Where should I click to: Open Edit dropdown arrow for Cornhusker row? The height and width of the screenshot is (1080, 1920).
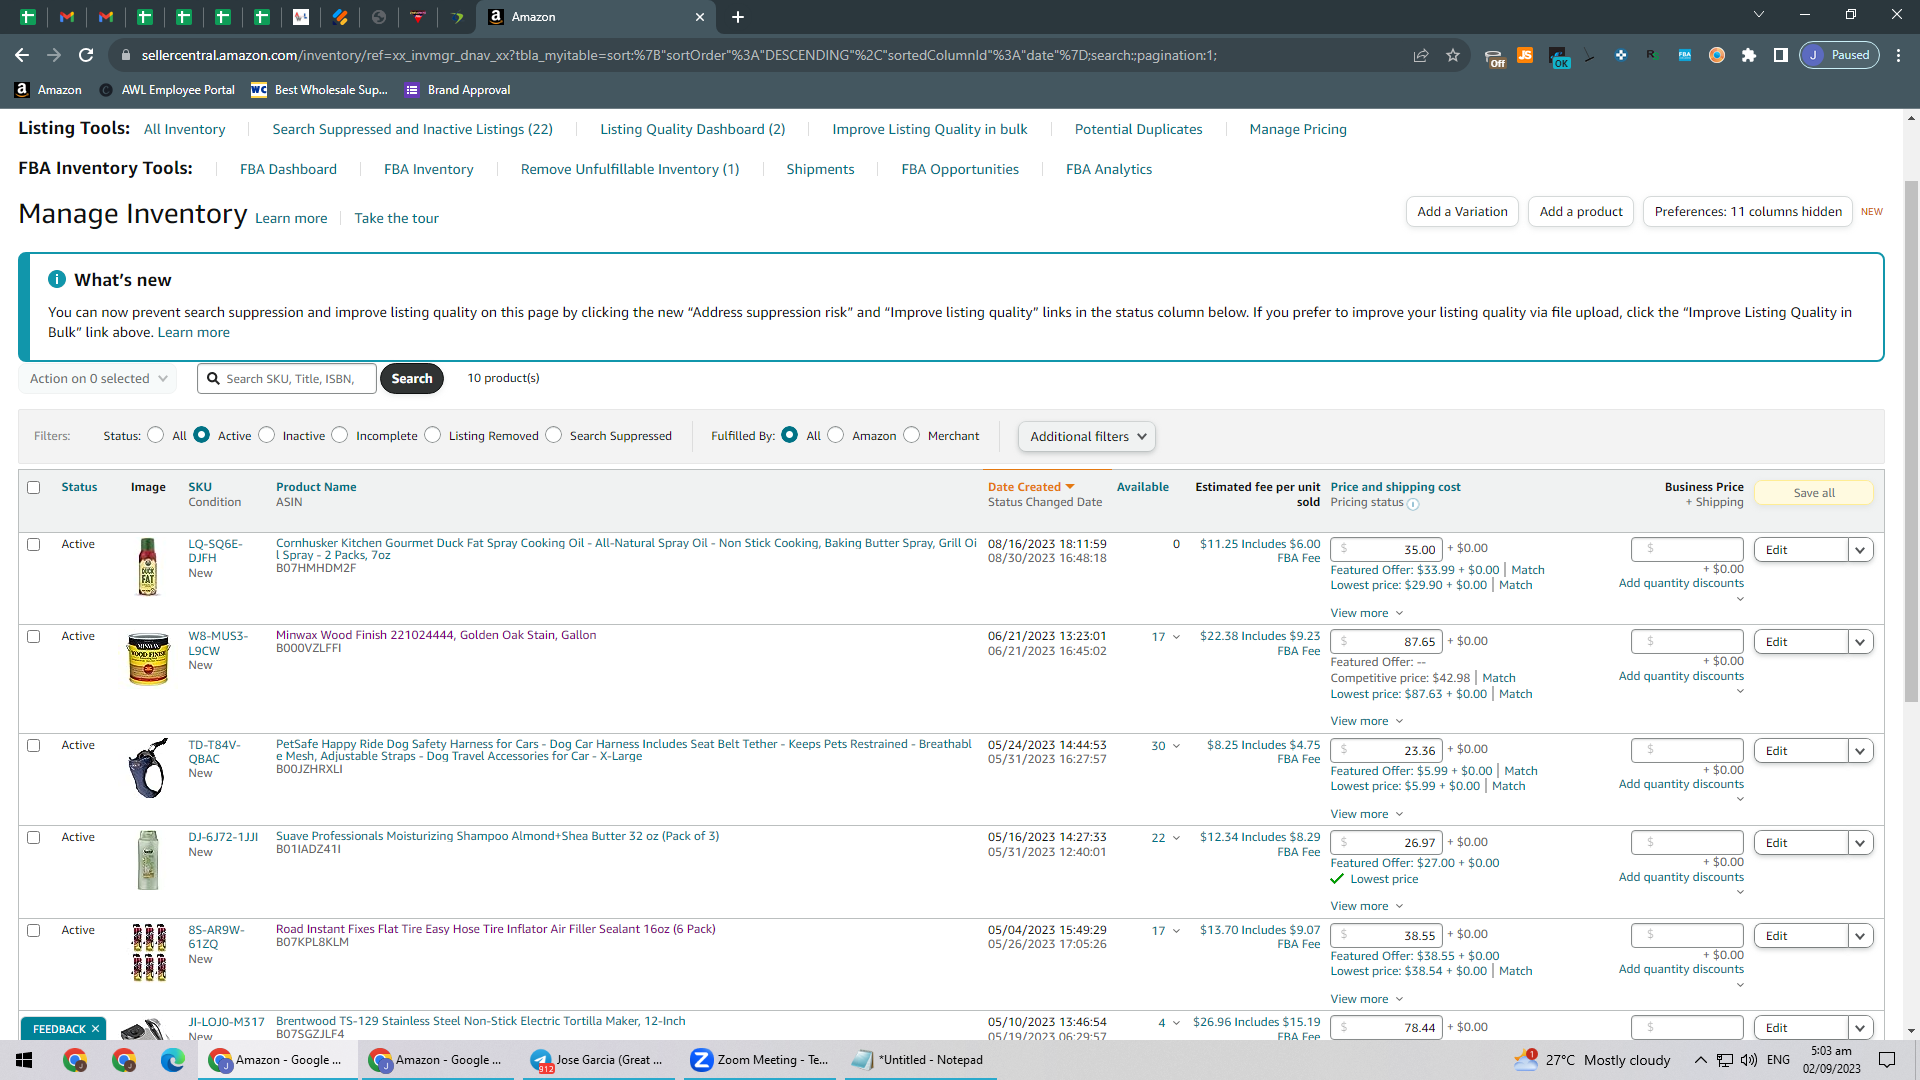(1861, 550)
